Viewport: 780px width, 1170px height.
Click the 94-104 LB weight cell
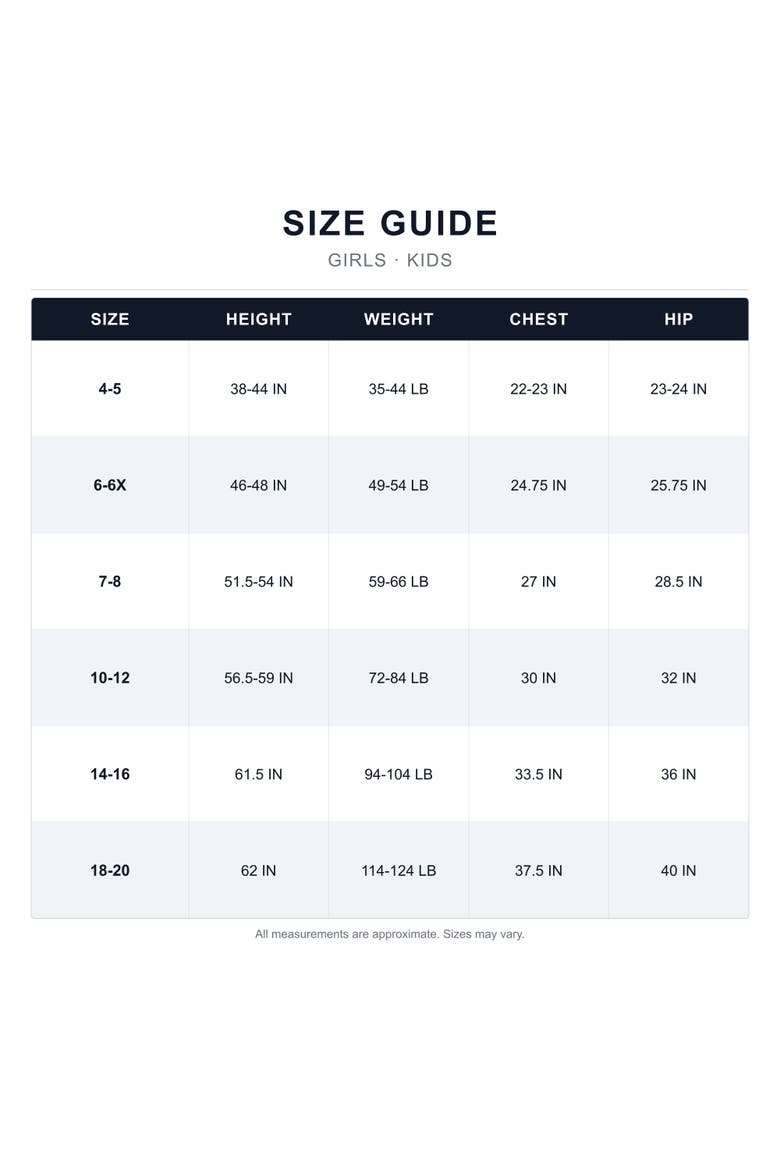point(399,774)
